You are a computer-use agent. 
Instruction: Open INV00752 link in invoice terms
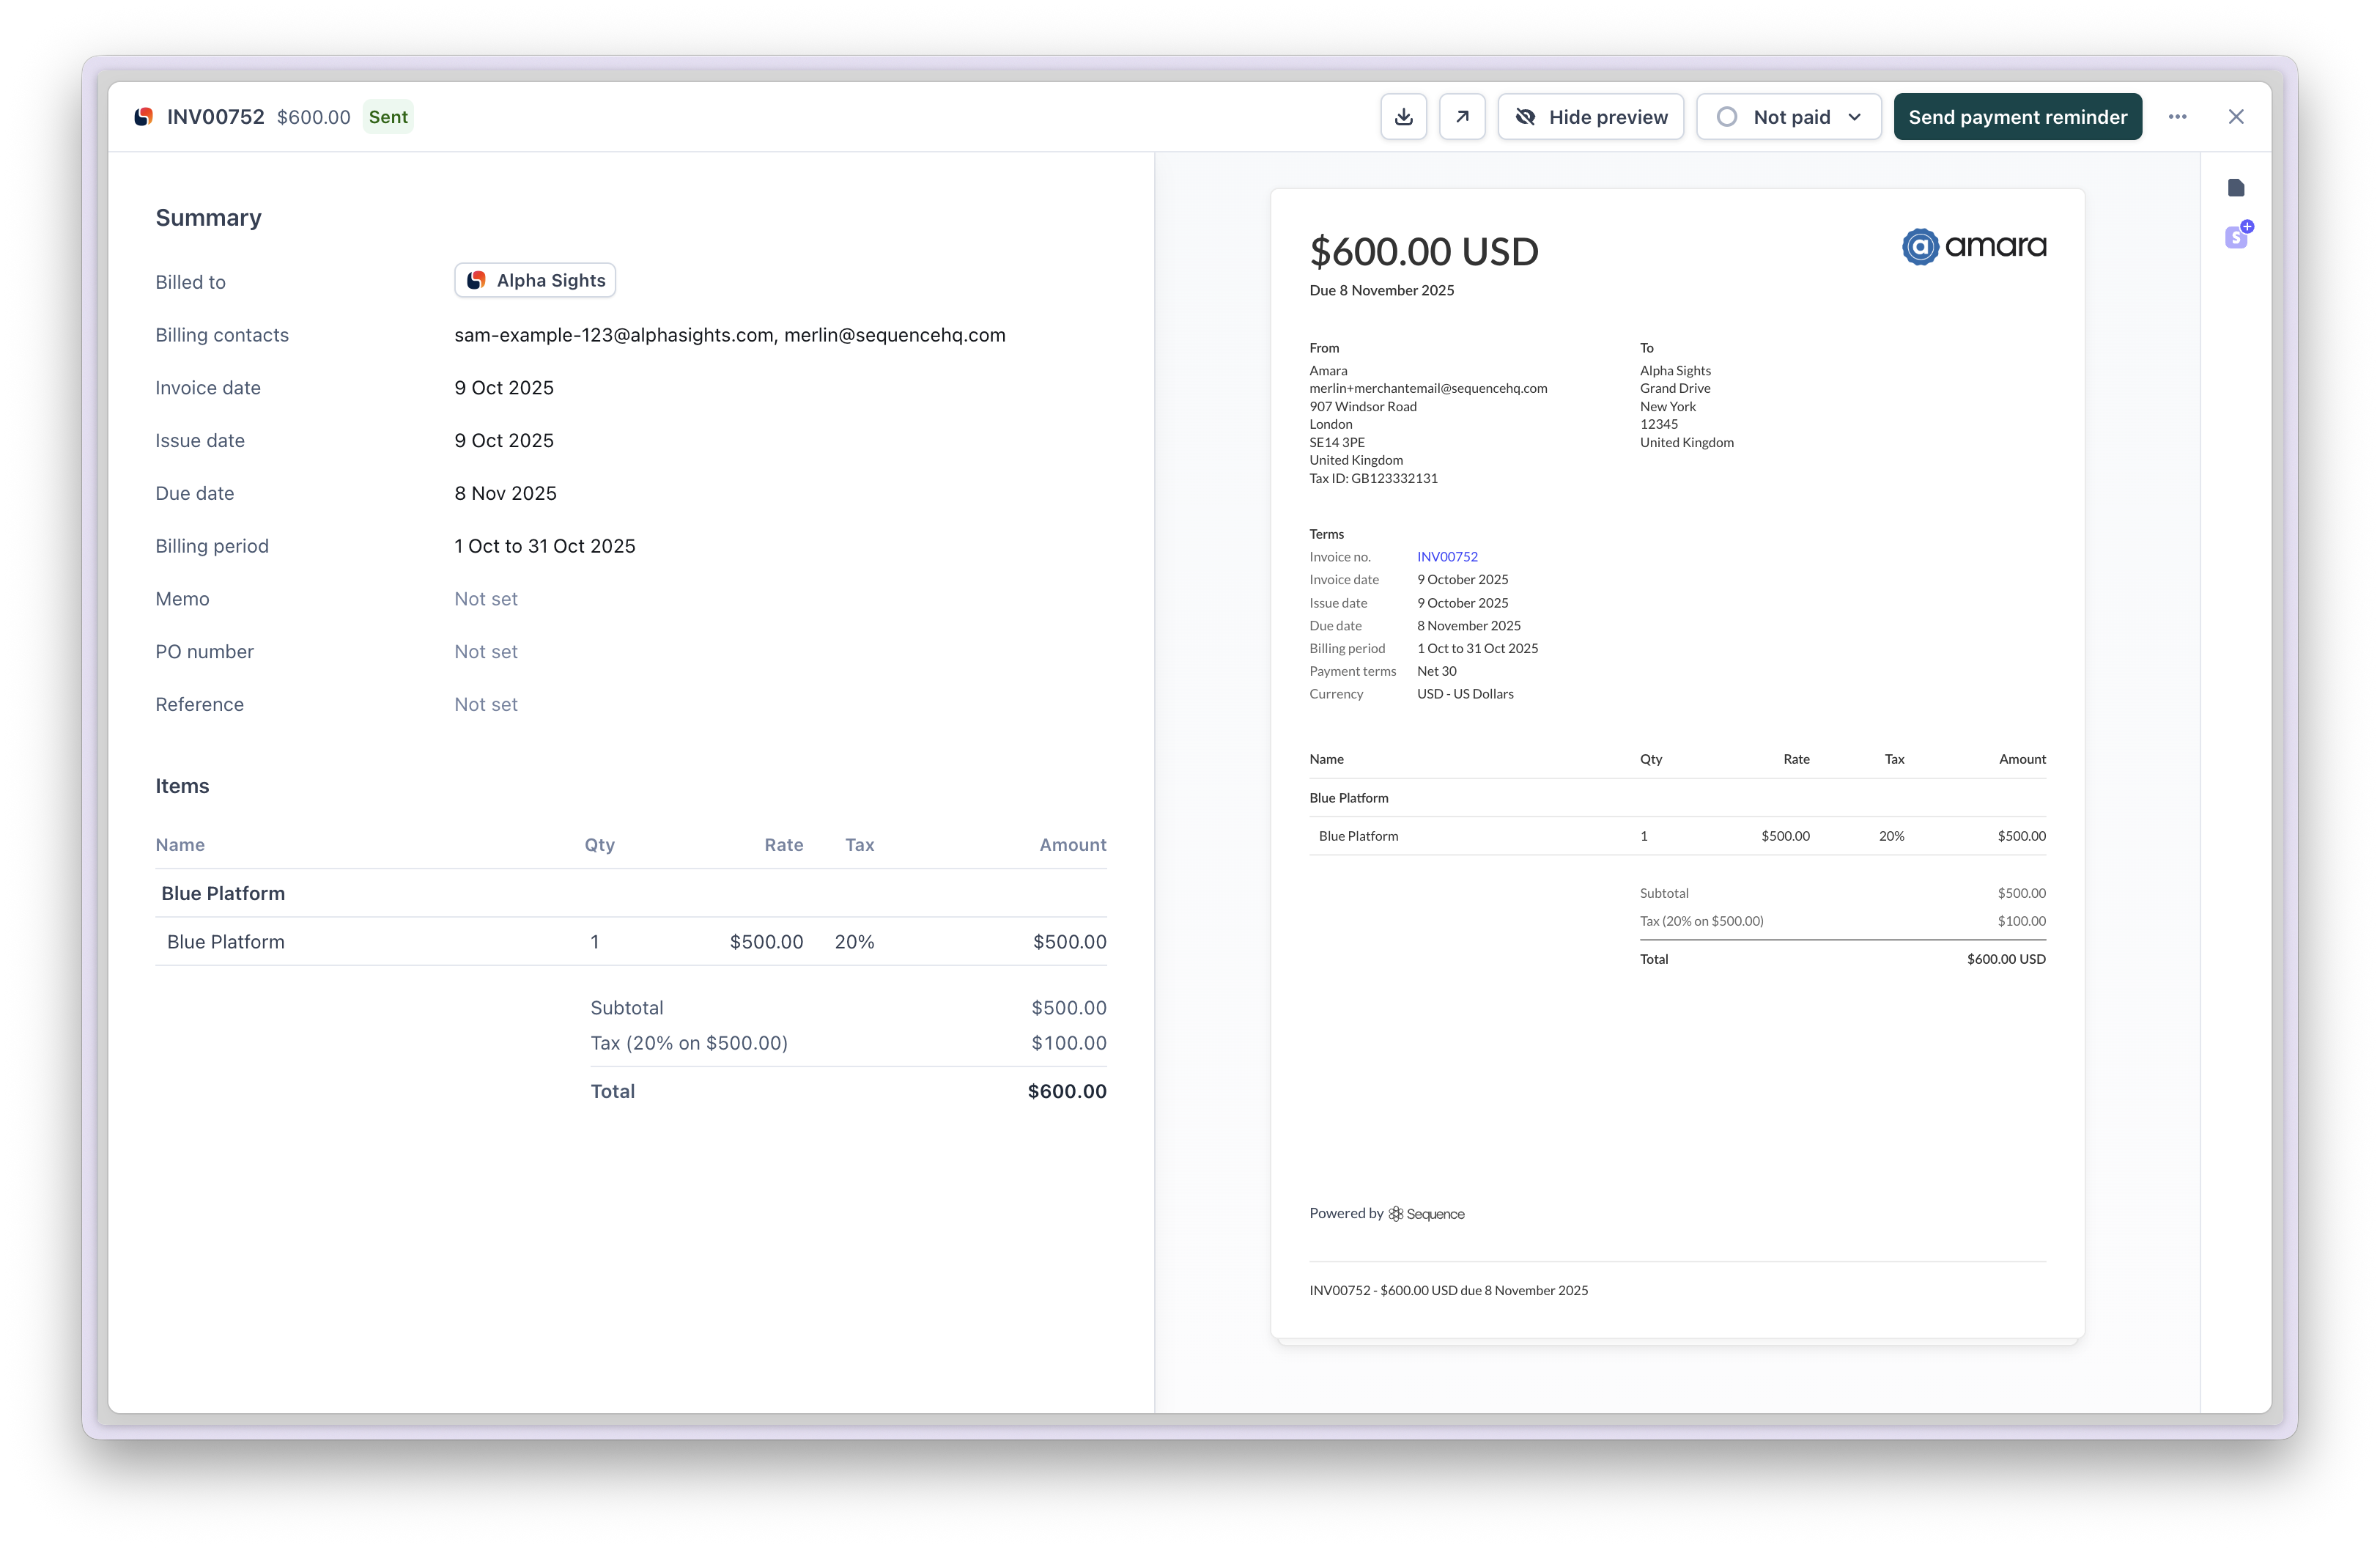1447,557
